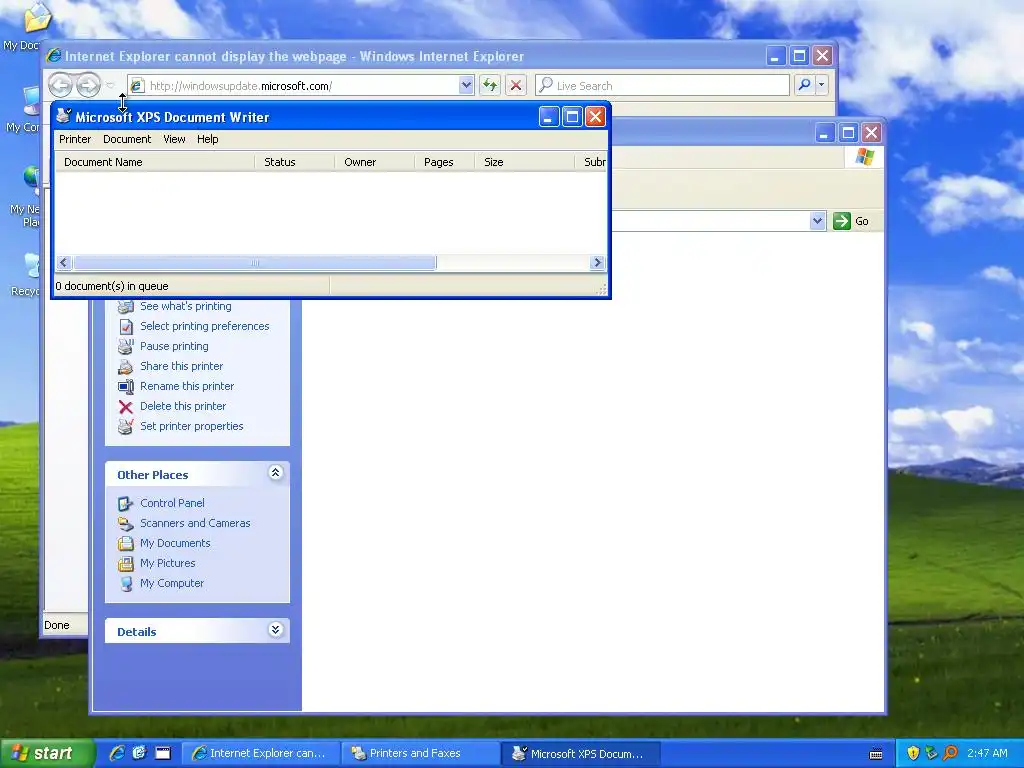
Task: Expand the Details panel
Action: point(276,630)
